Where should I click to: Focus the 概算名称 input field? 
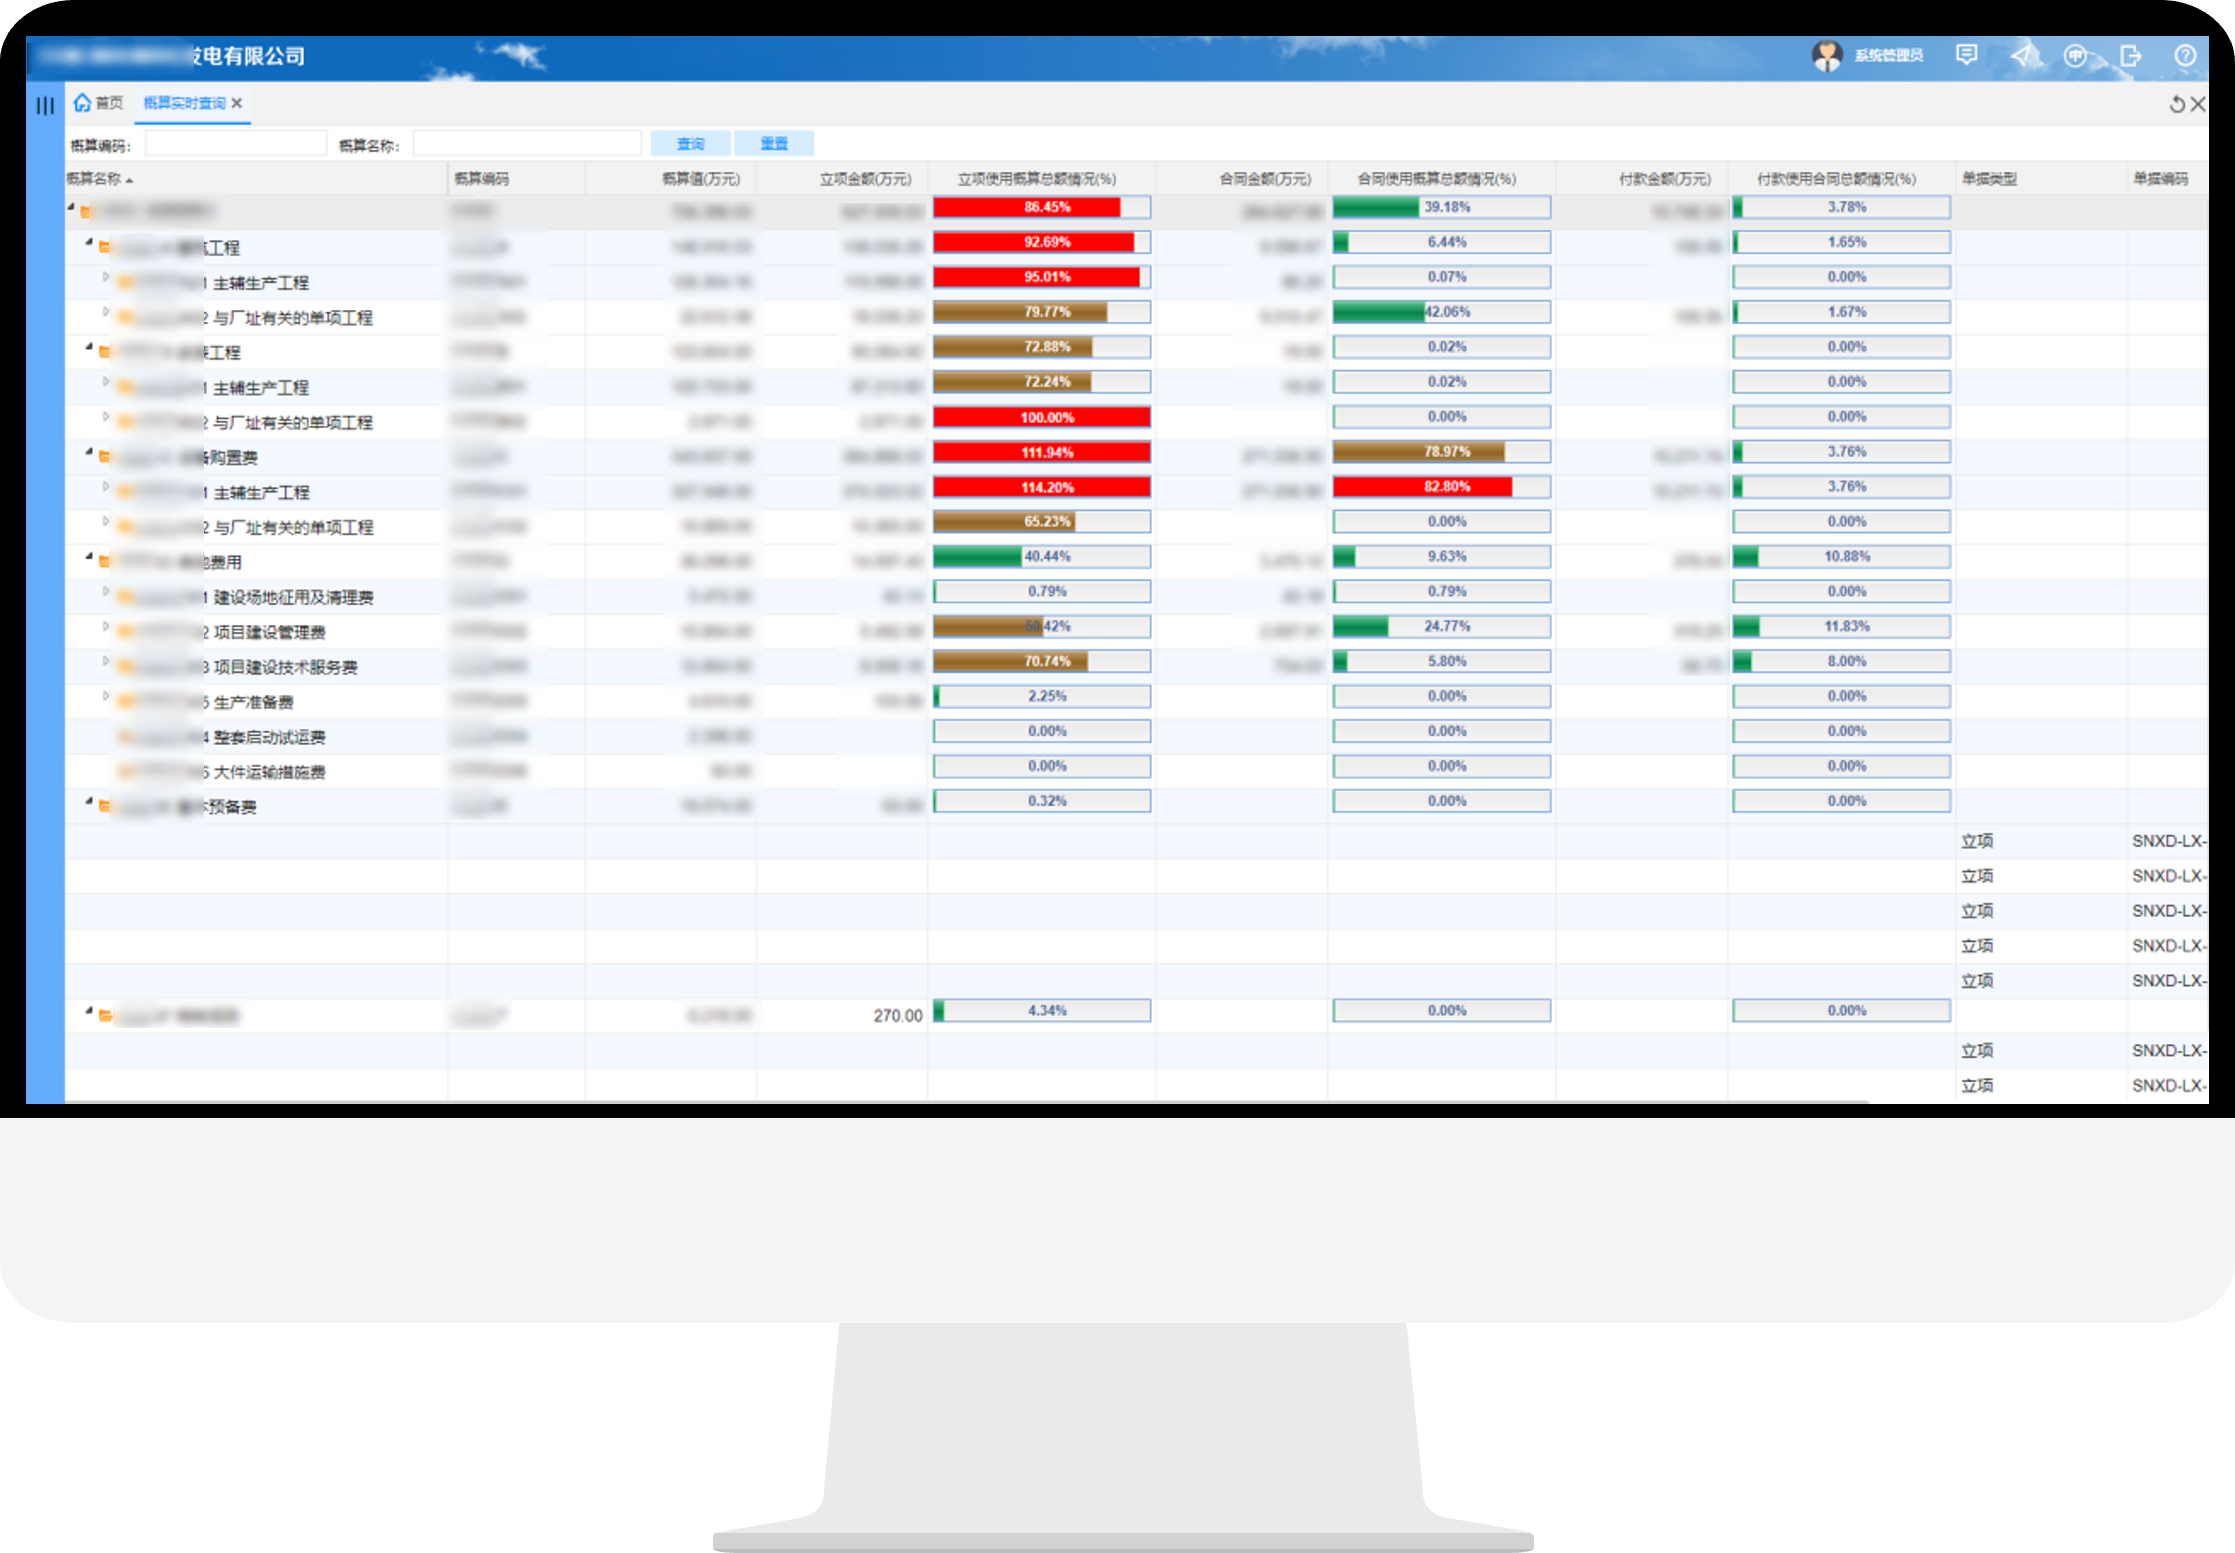pos(527,144)
